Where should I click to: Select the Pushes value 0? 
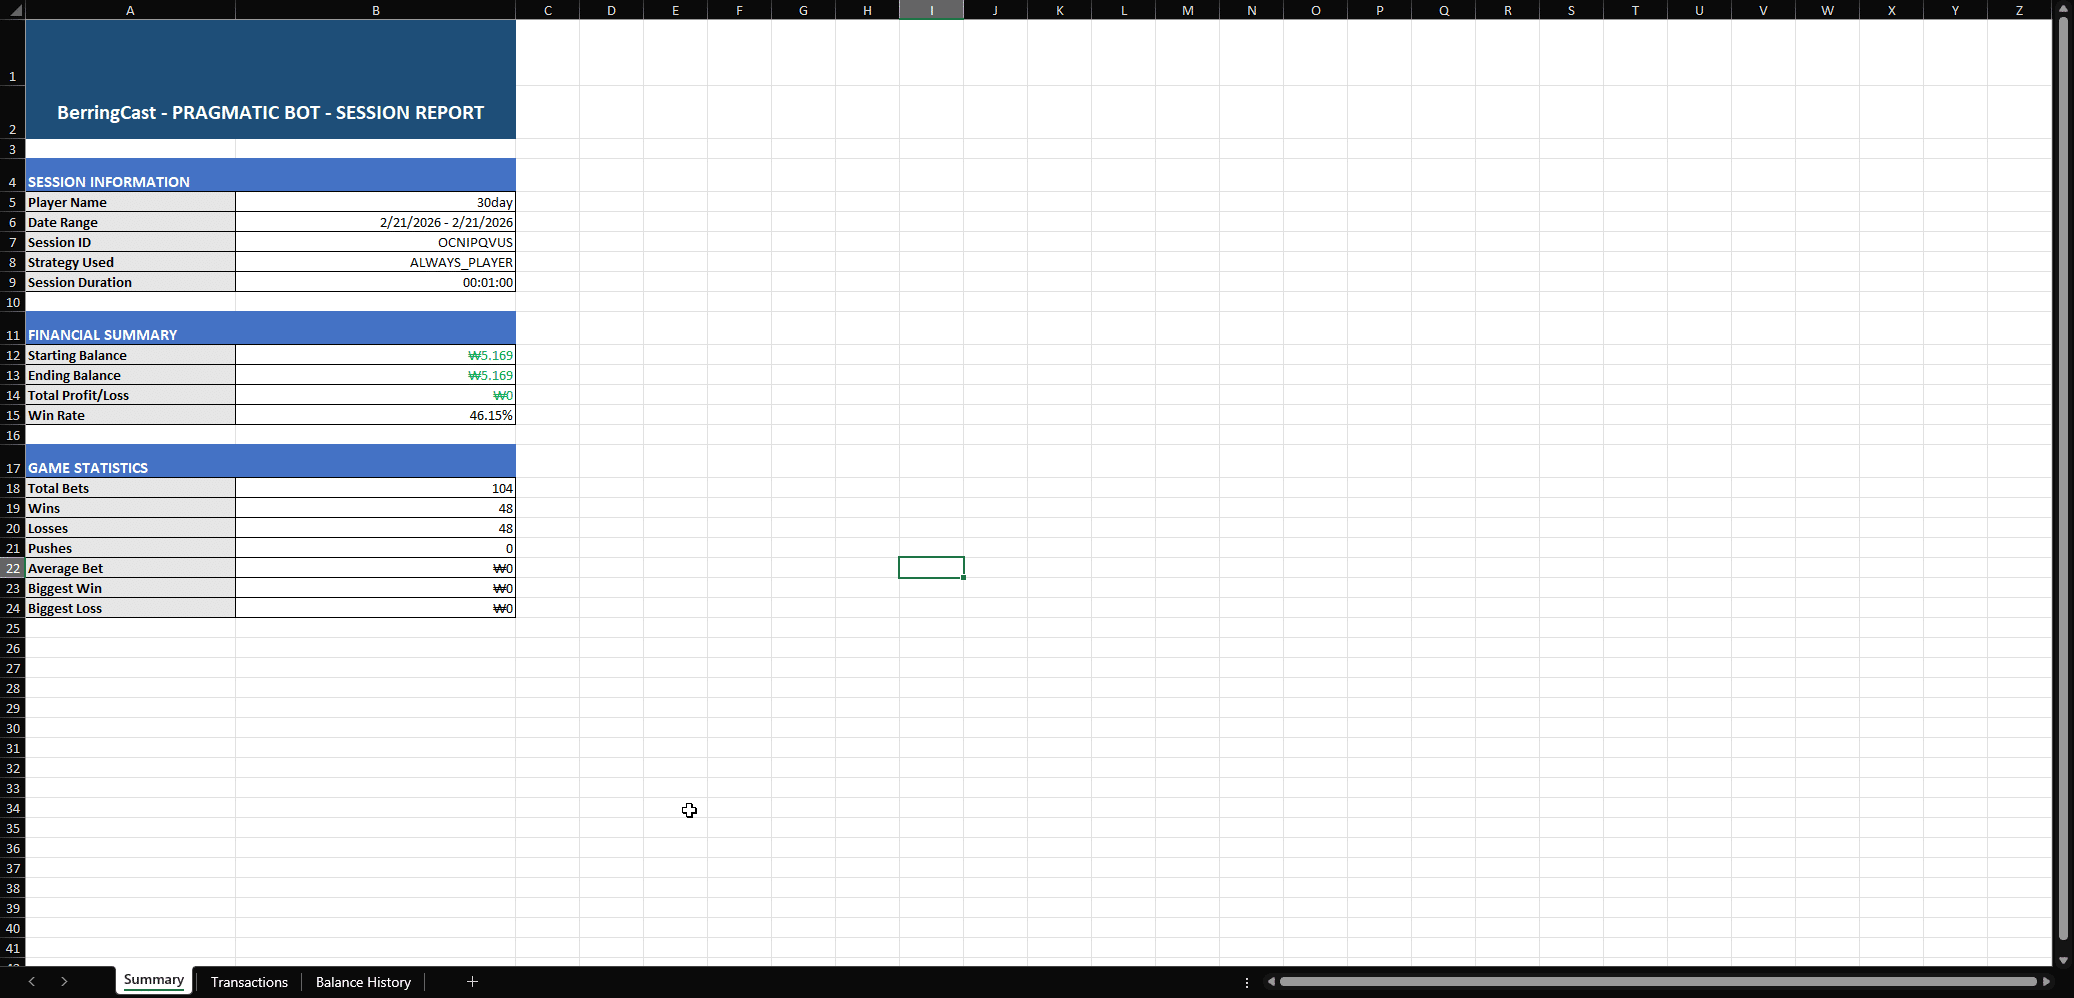tap(376, 548)
